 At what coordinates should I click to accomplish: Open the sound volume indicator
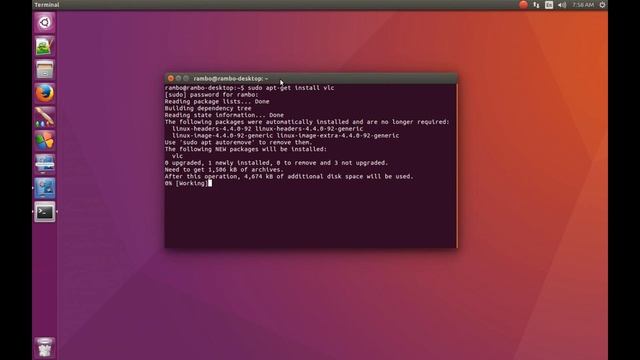pyautogui.click(x=562, y=5)
